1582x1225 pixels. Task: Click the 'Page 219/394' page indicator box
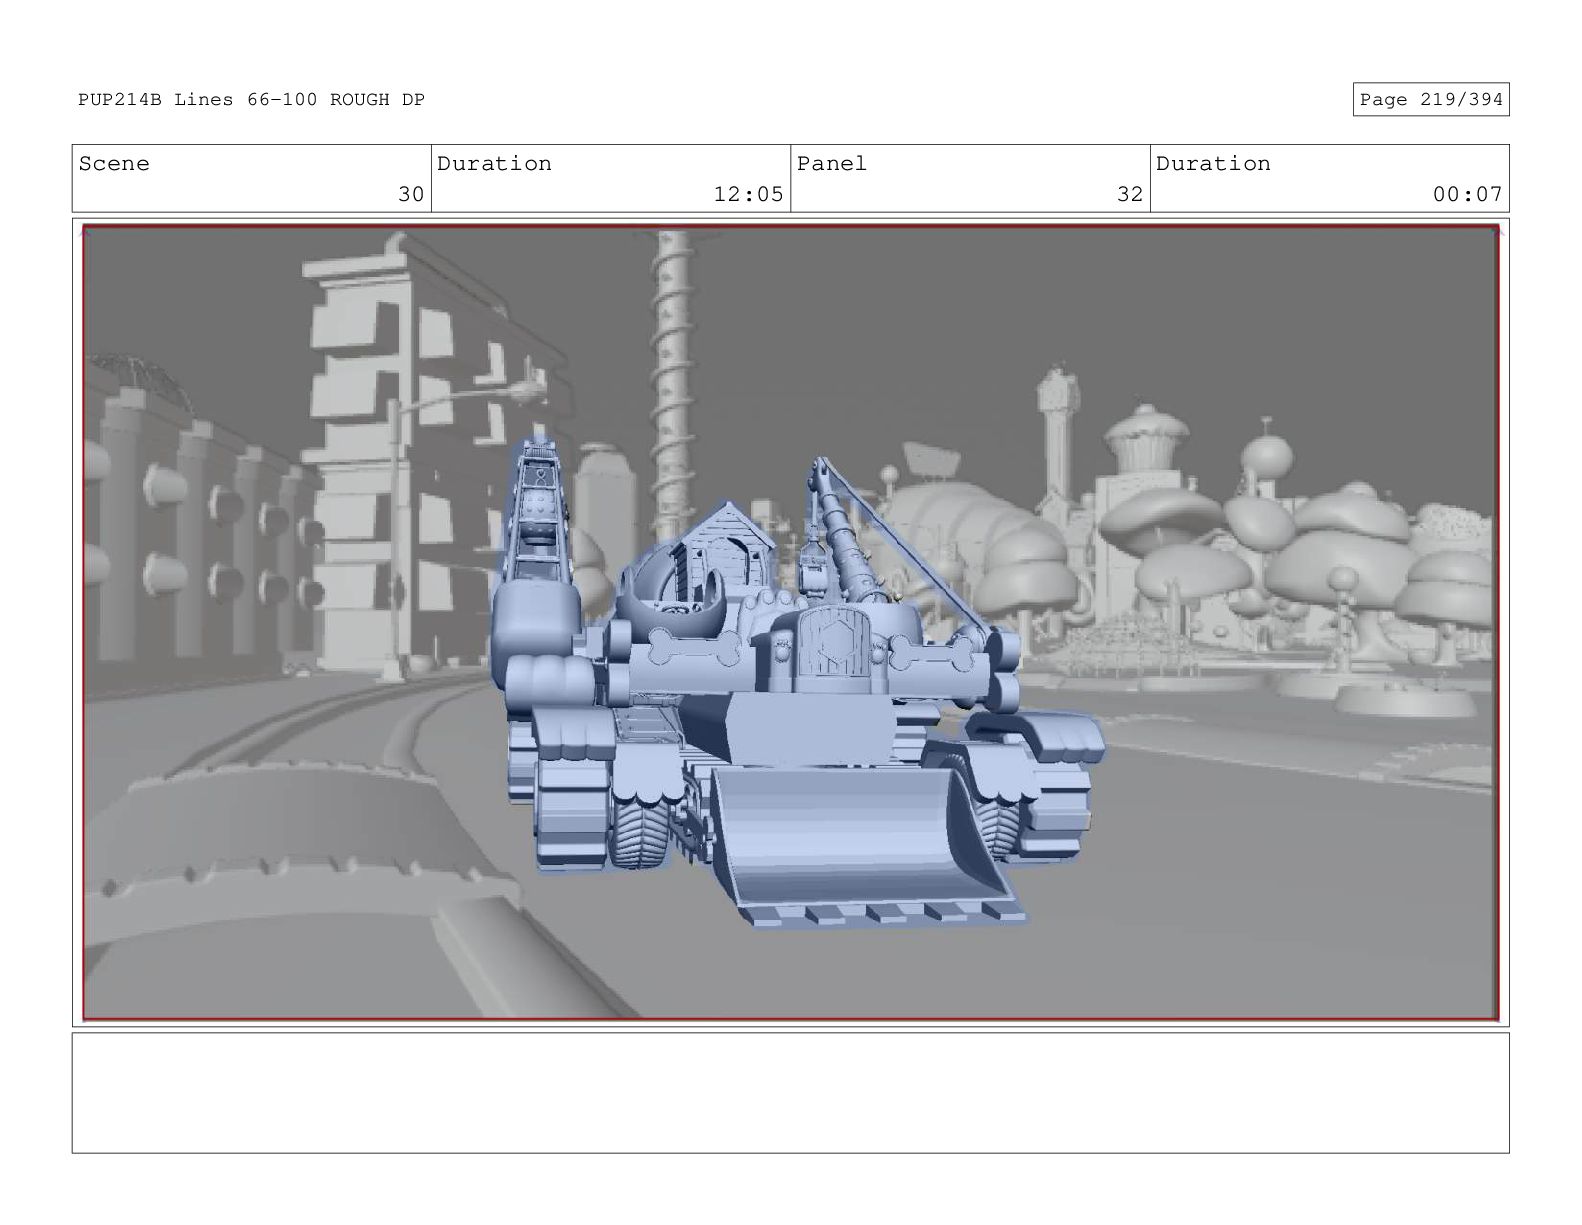click(1431, 99)
